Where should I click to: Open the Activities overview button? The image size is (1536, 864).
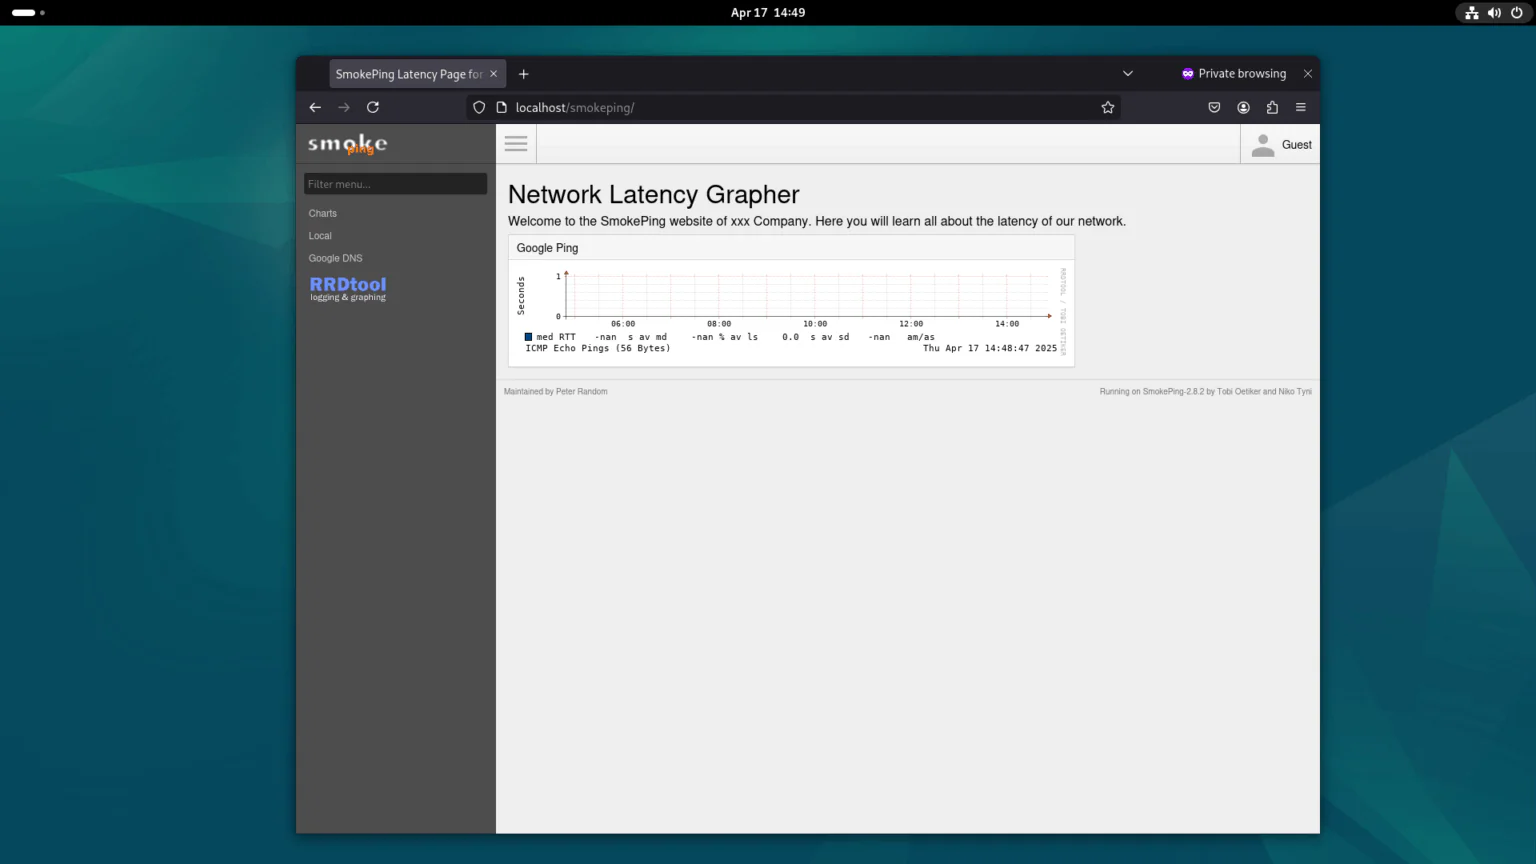pos(28,13)
